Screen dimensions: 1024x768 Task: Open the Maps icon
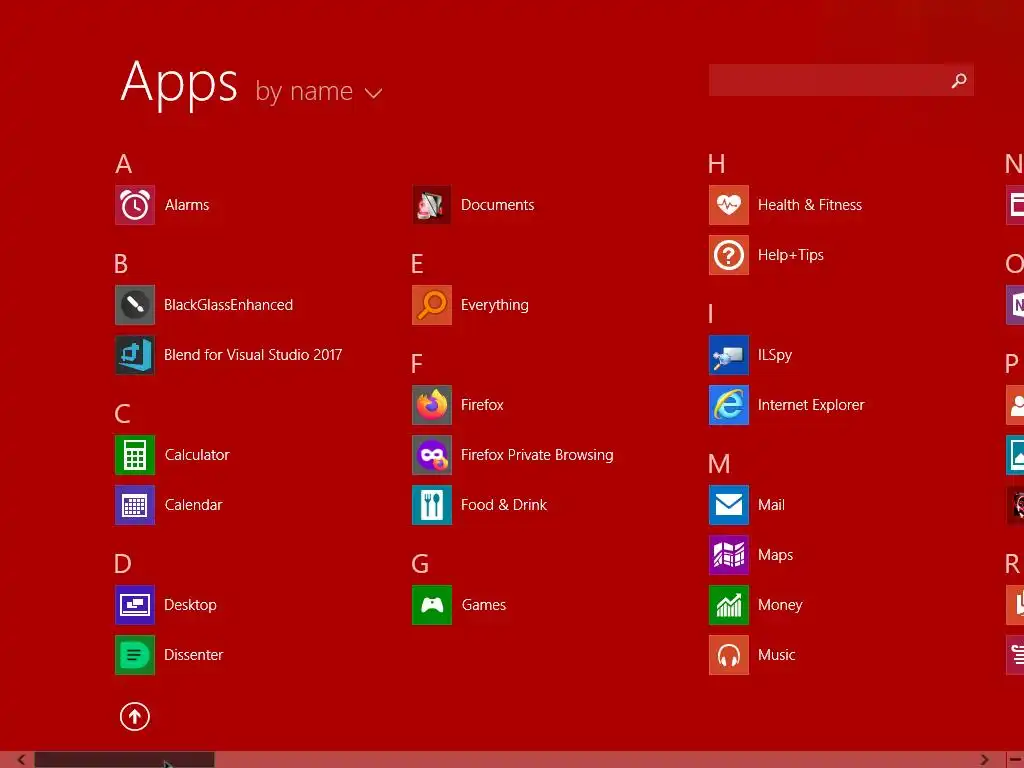[729, 554]
